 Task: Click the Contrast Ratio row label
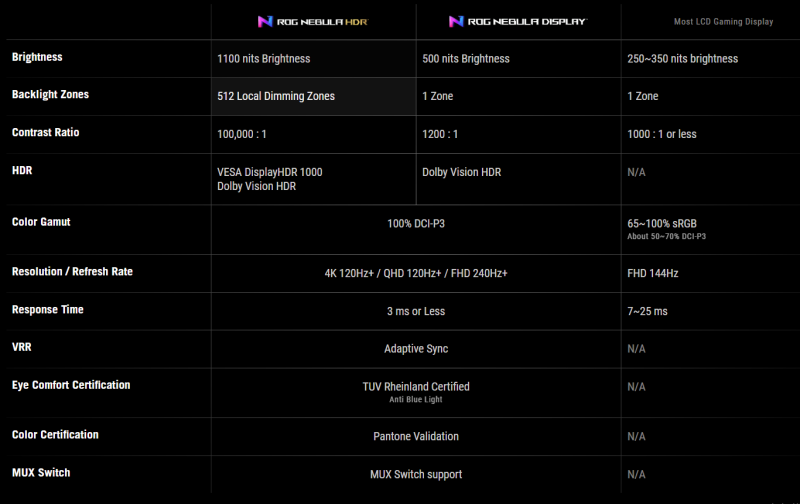[45, 133]
